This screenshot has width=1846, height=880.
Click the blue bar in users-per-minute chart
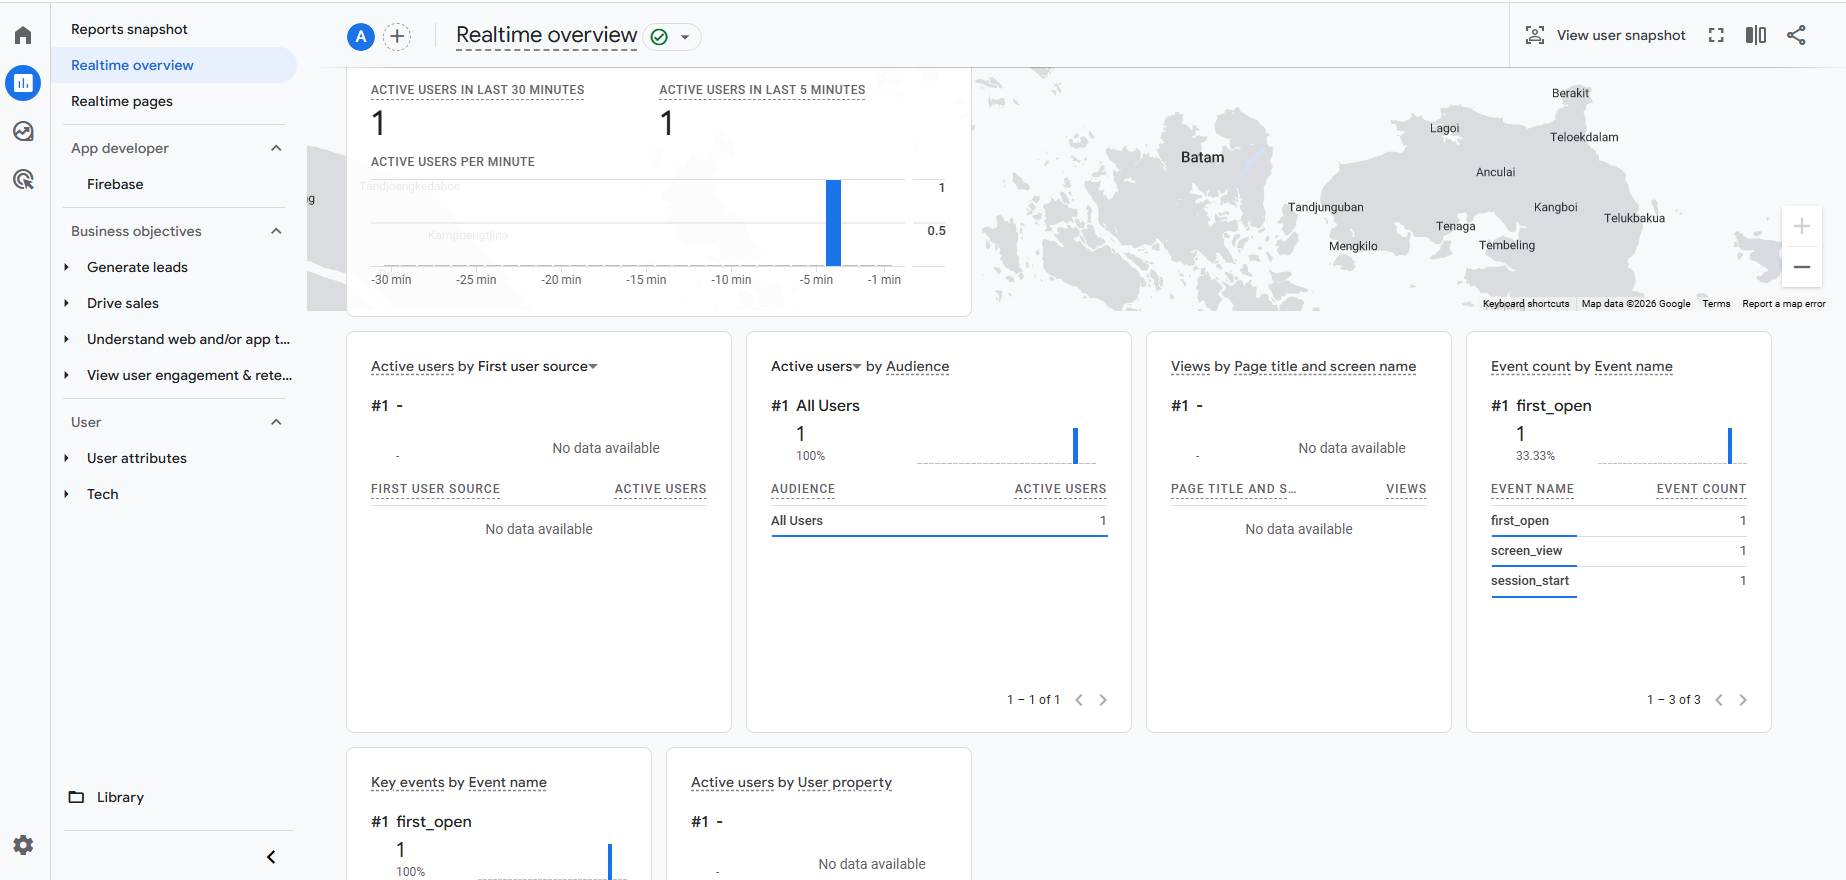pyautogui.click(x=833, y=223)
